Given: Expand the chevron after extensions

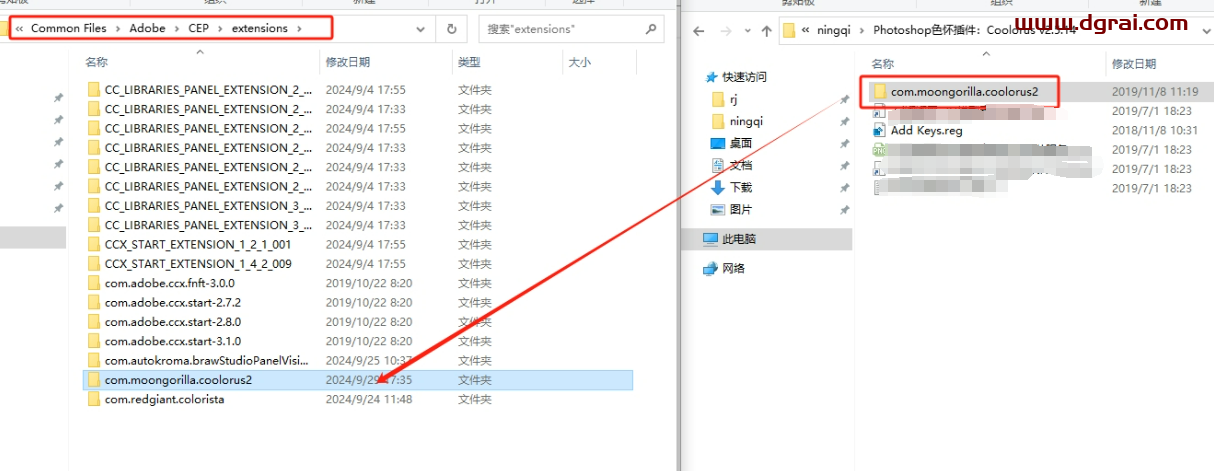Looking at the screenshot, I should point(299,28).
